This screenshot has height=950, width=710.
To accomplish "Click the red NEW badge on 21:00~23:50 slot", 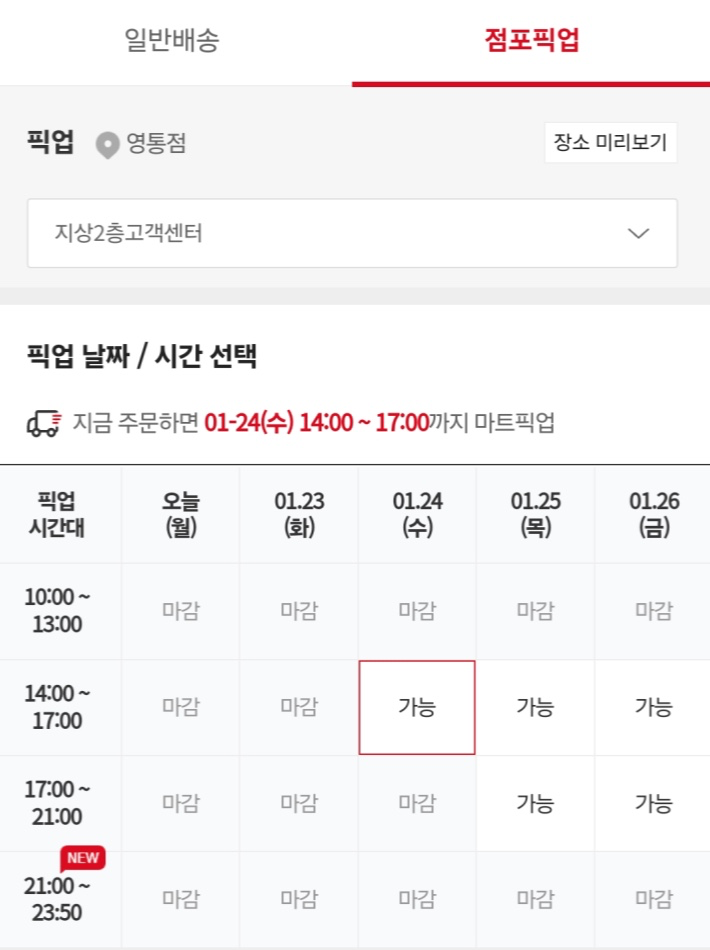I will (81, 857).
